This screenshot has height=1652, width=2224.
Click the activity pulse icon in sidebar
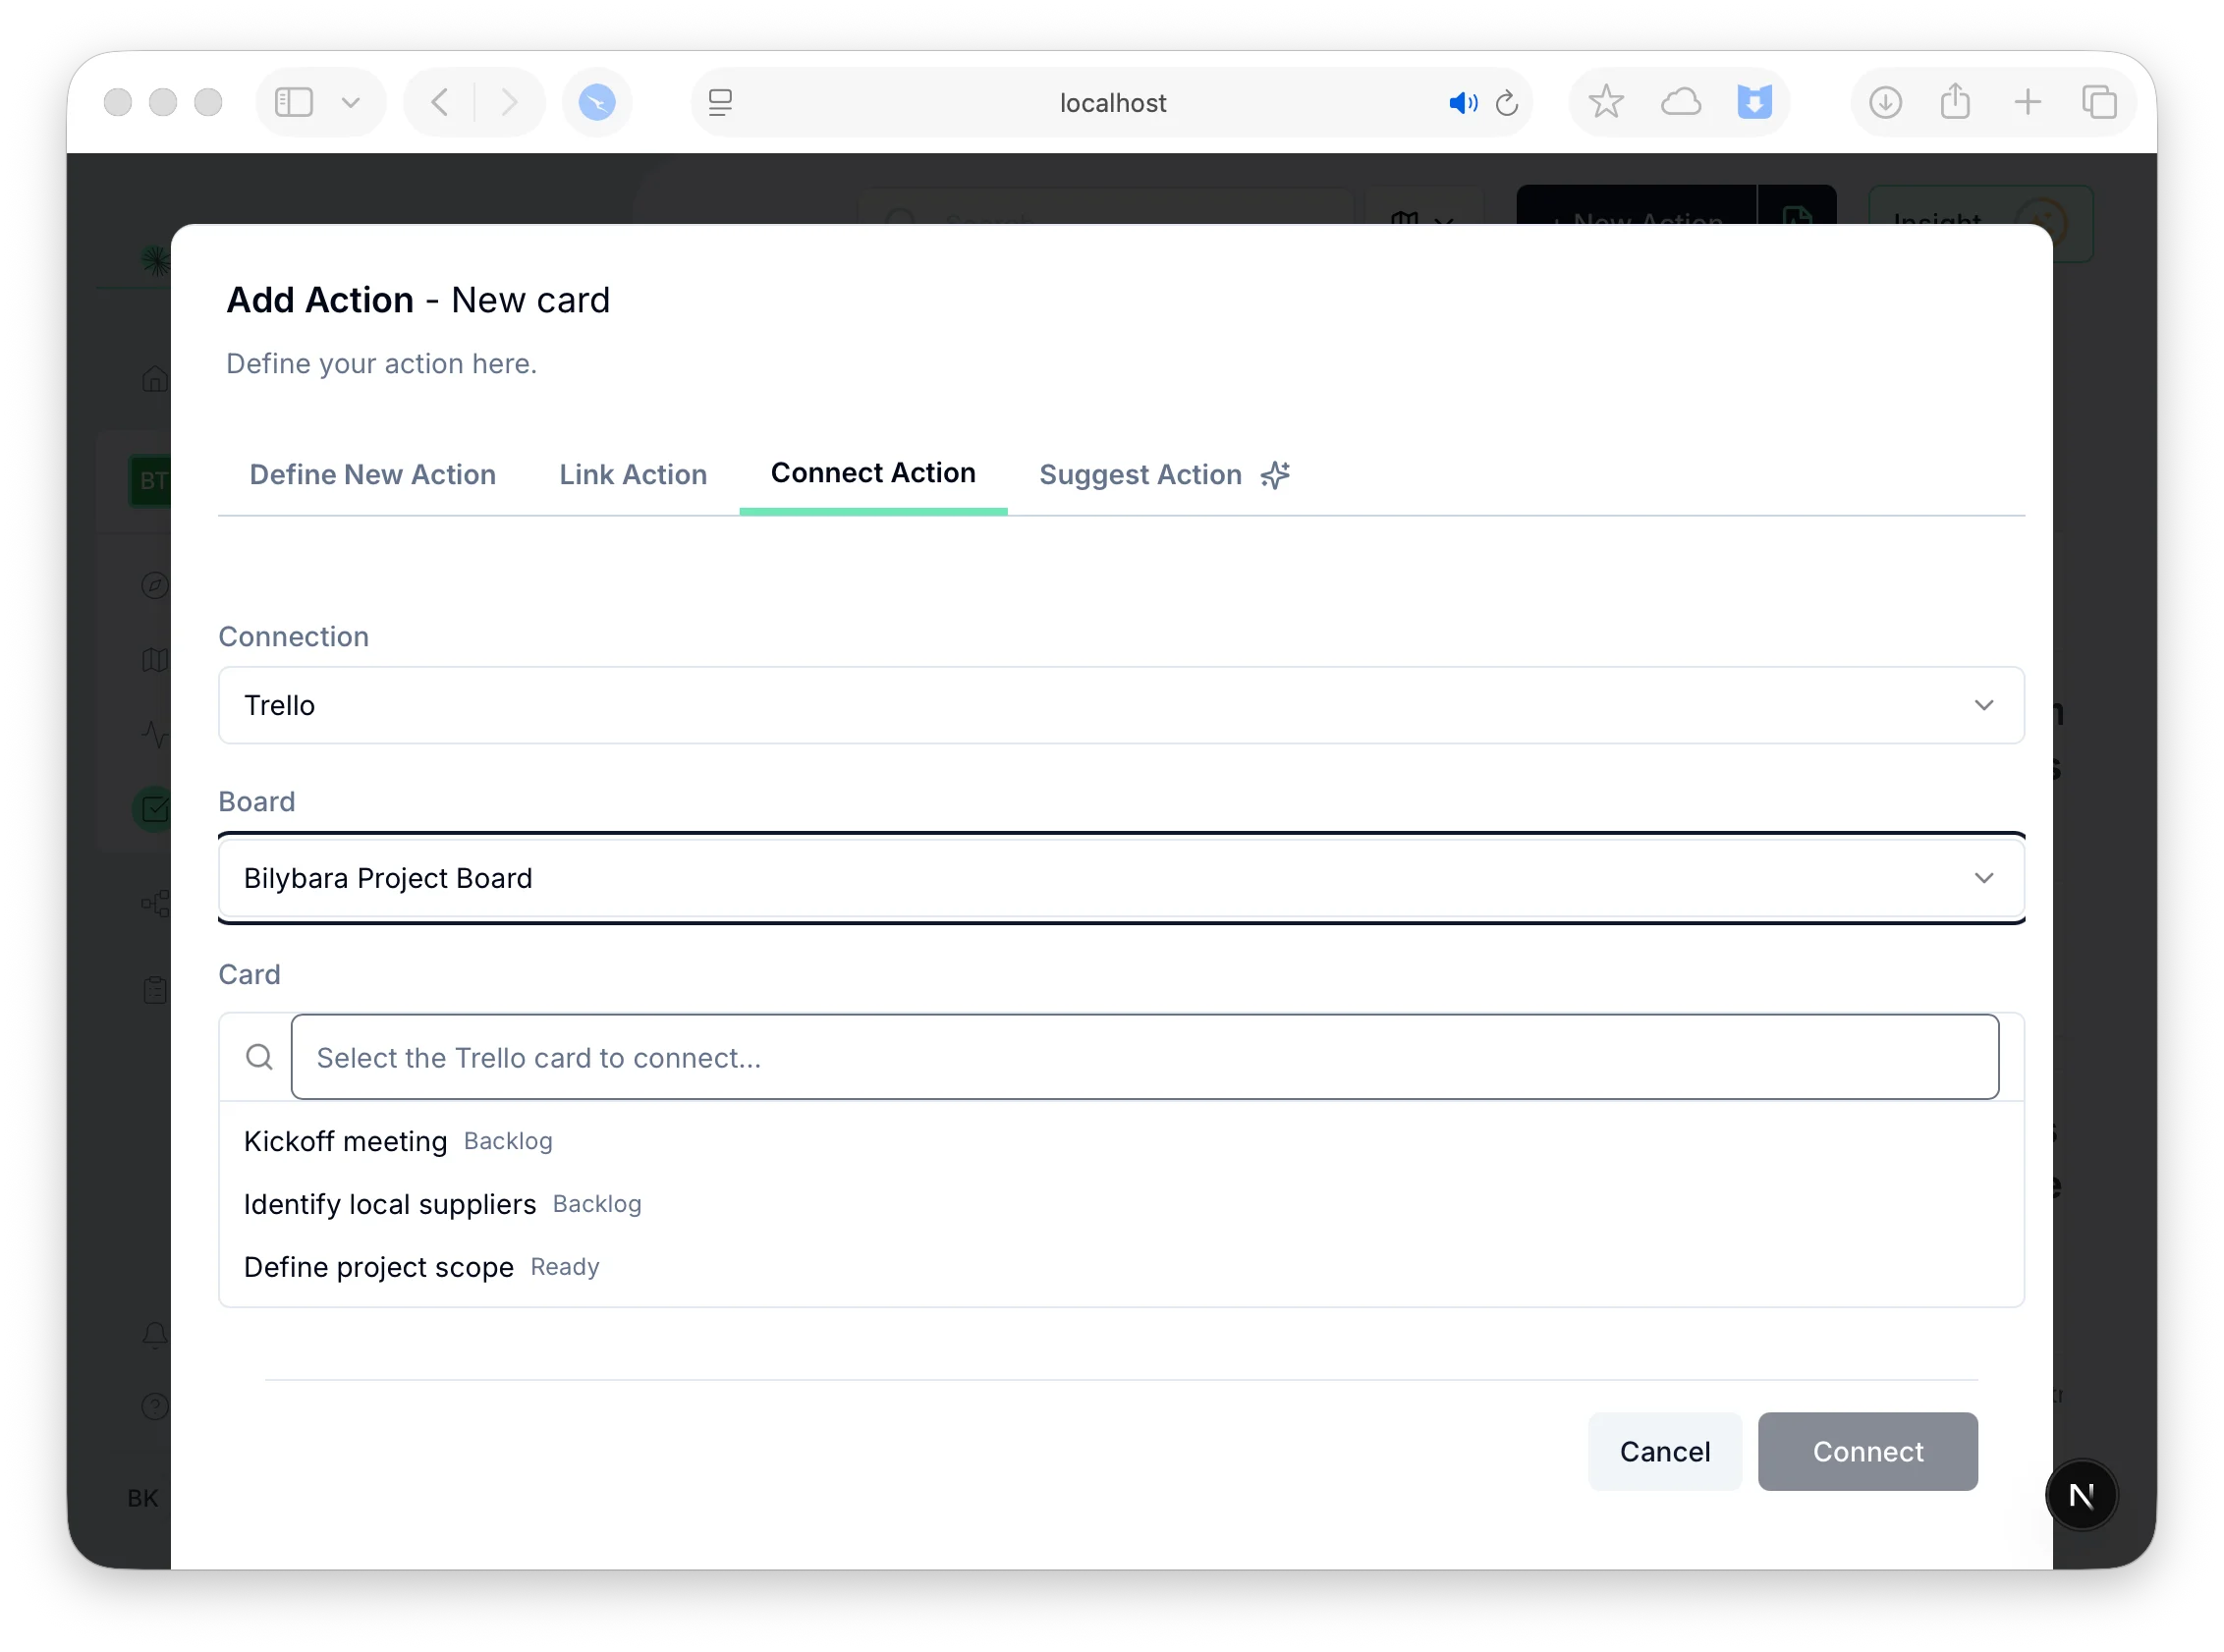pyautogui.click(x=154, y=734)
